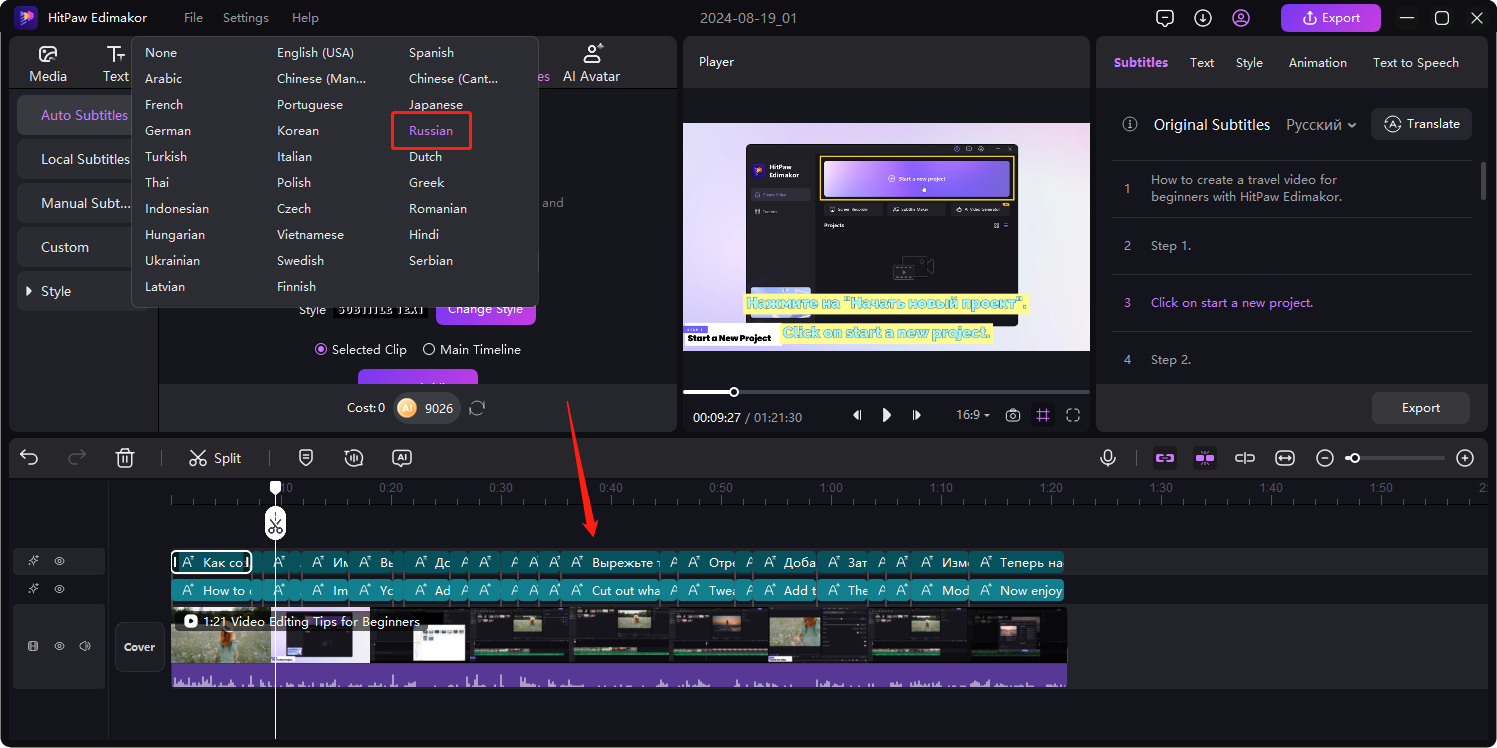Screen dimensions: 1497x748
Task: Open the user account icon in title bar
Action: (x=1241, y=18)
